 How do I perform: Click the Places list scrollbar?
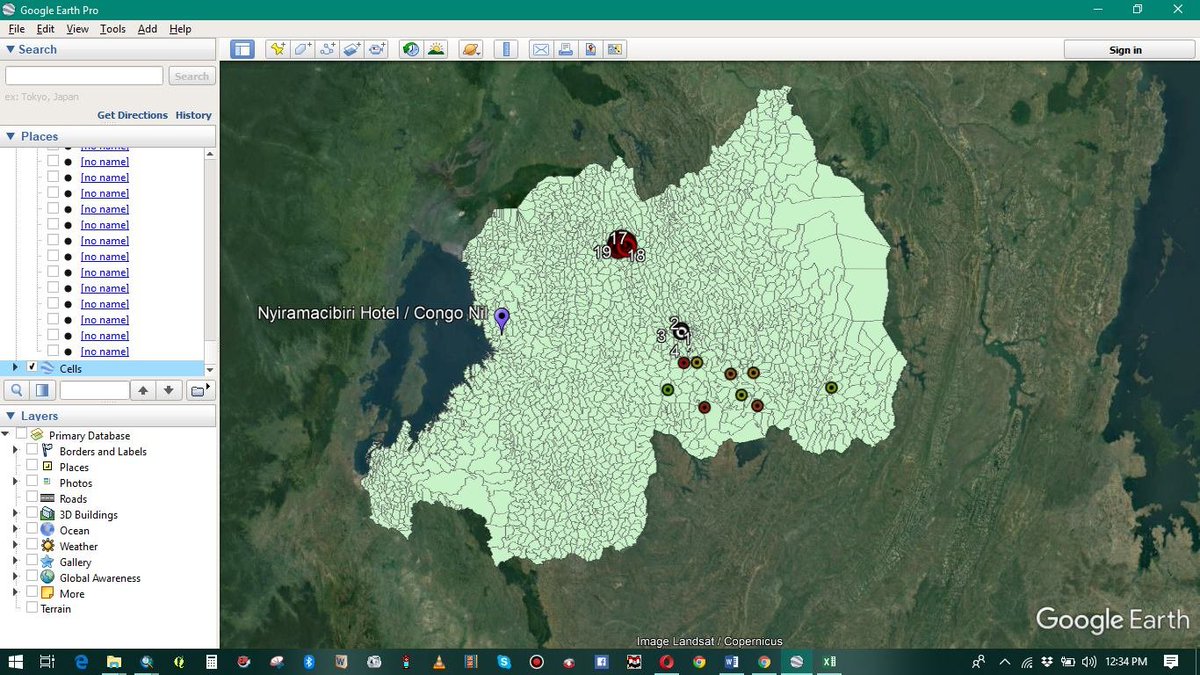click(210, 261)
